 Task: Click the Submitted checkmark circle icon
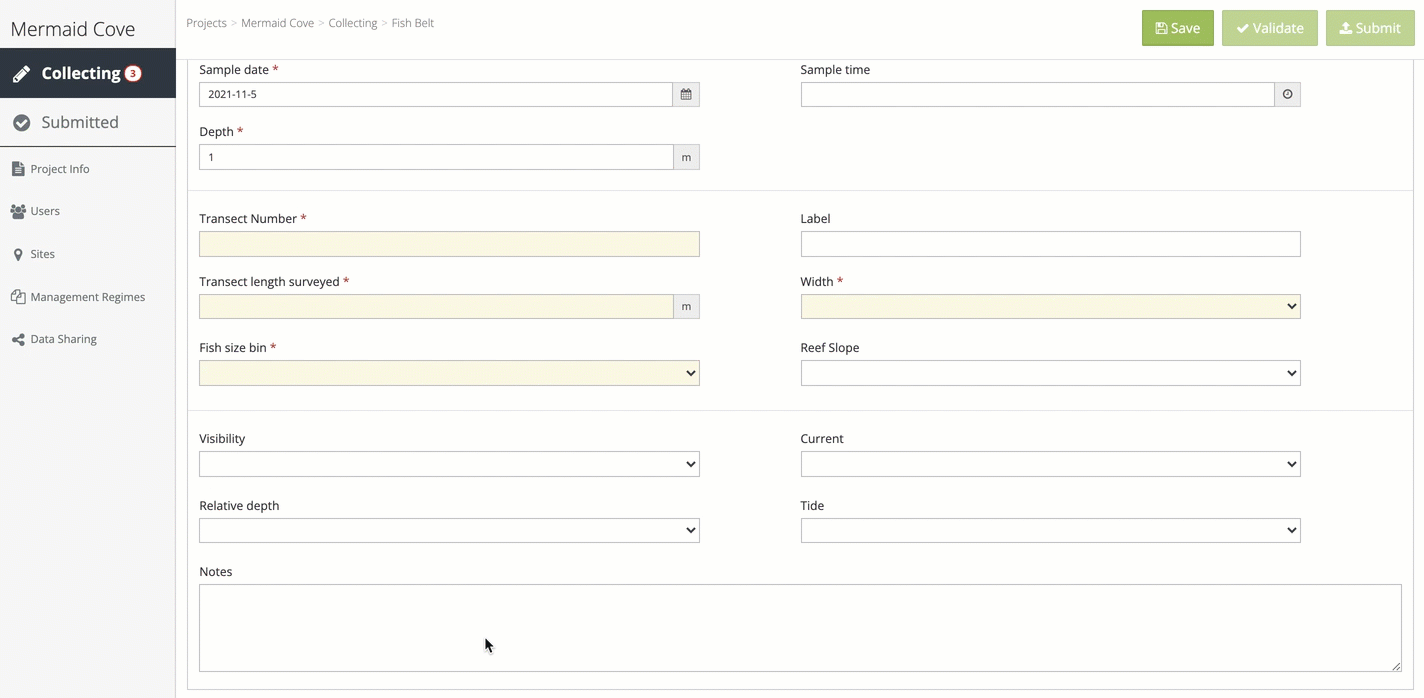coord(21,122)
